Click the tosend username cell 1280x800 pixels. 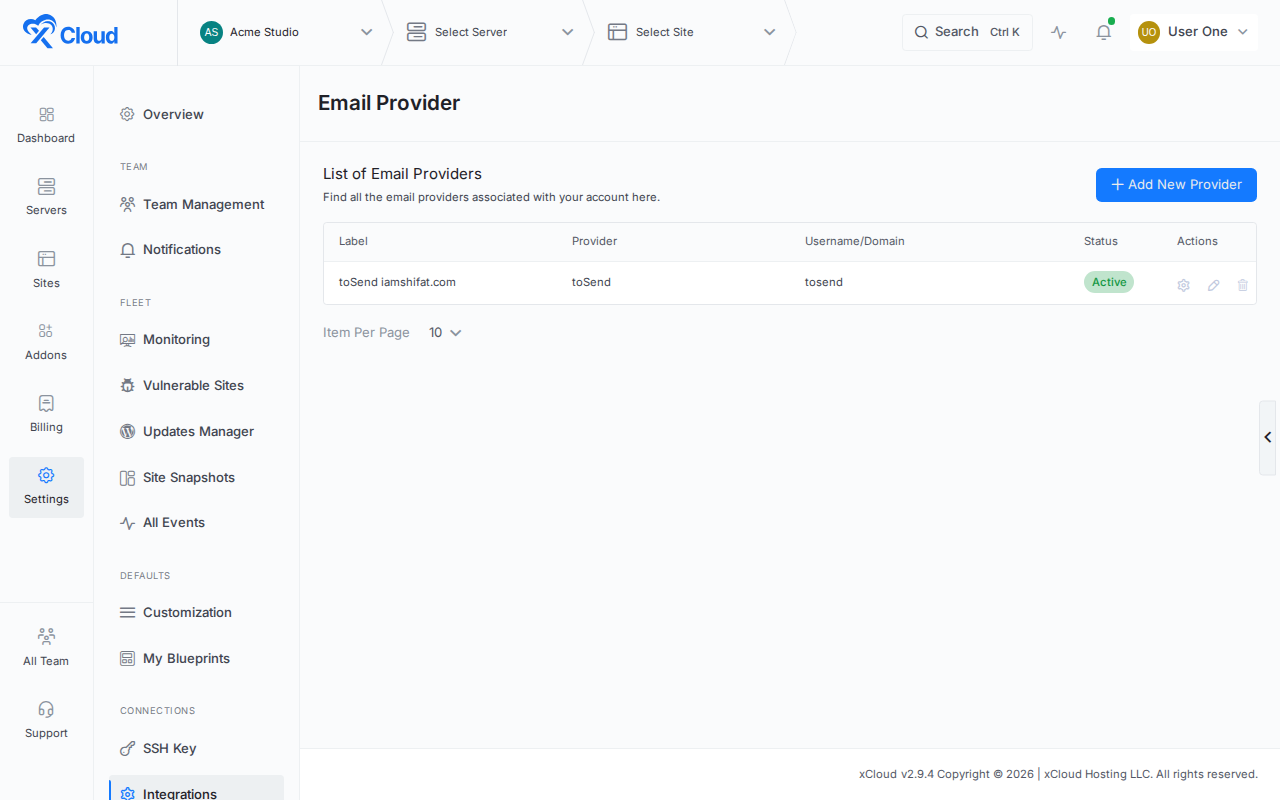(x=824, y=282)
